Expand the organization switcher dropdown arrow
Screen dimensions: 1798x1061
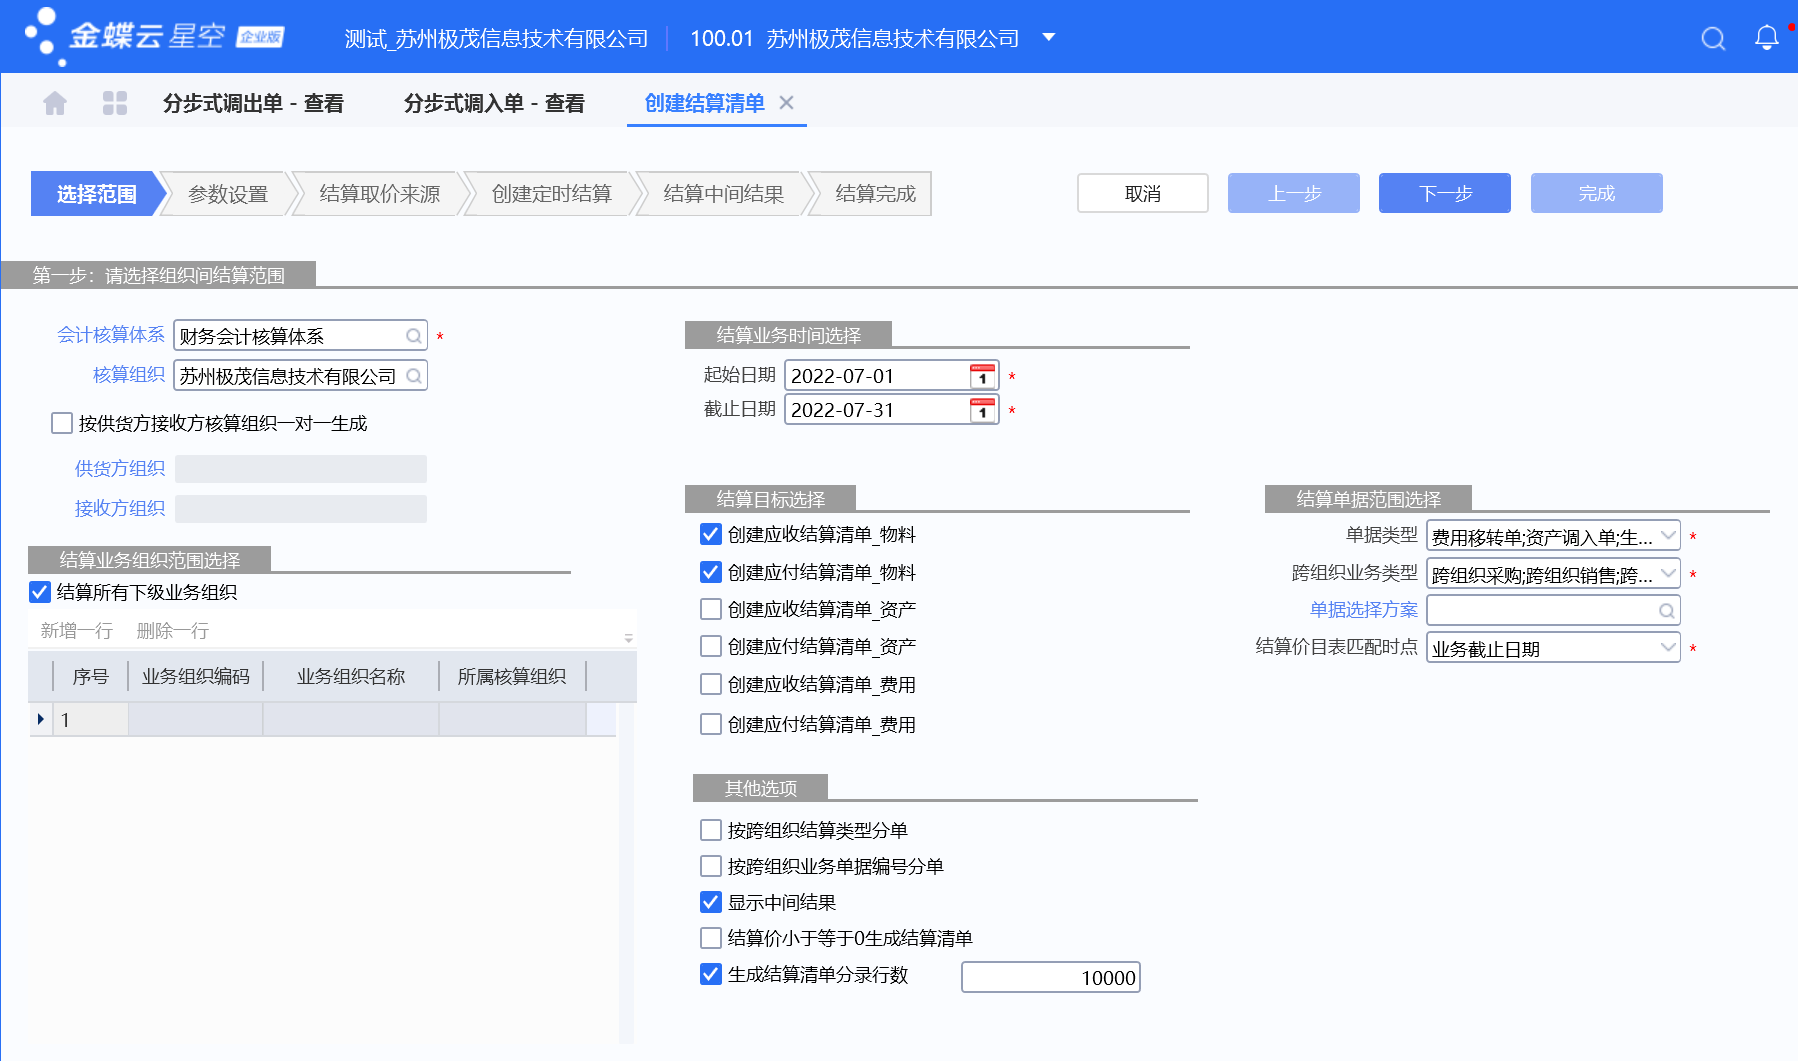point(1049,37)
